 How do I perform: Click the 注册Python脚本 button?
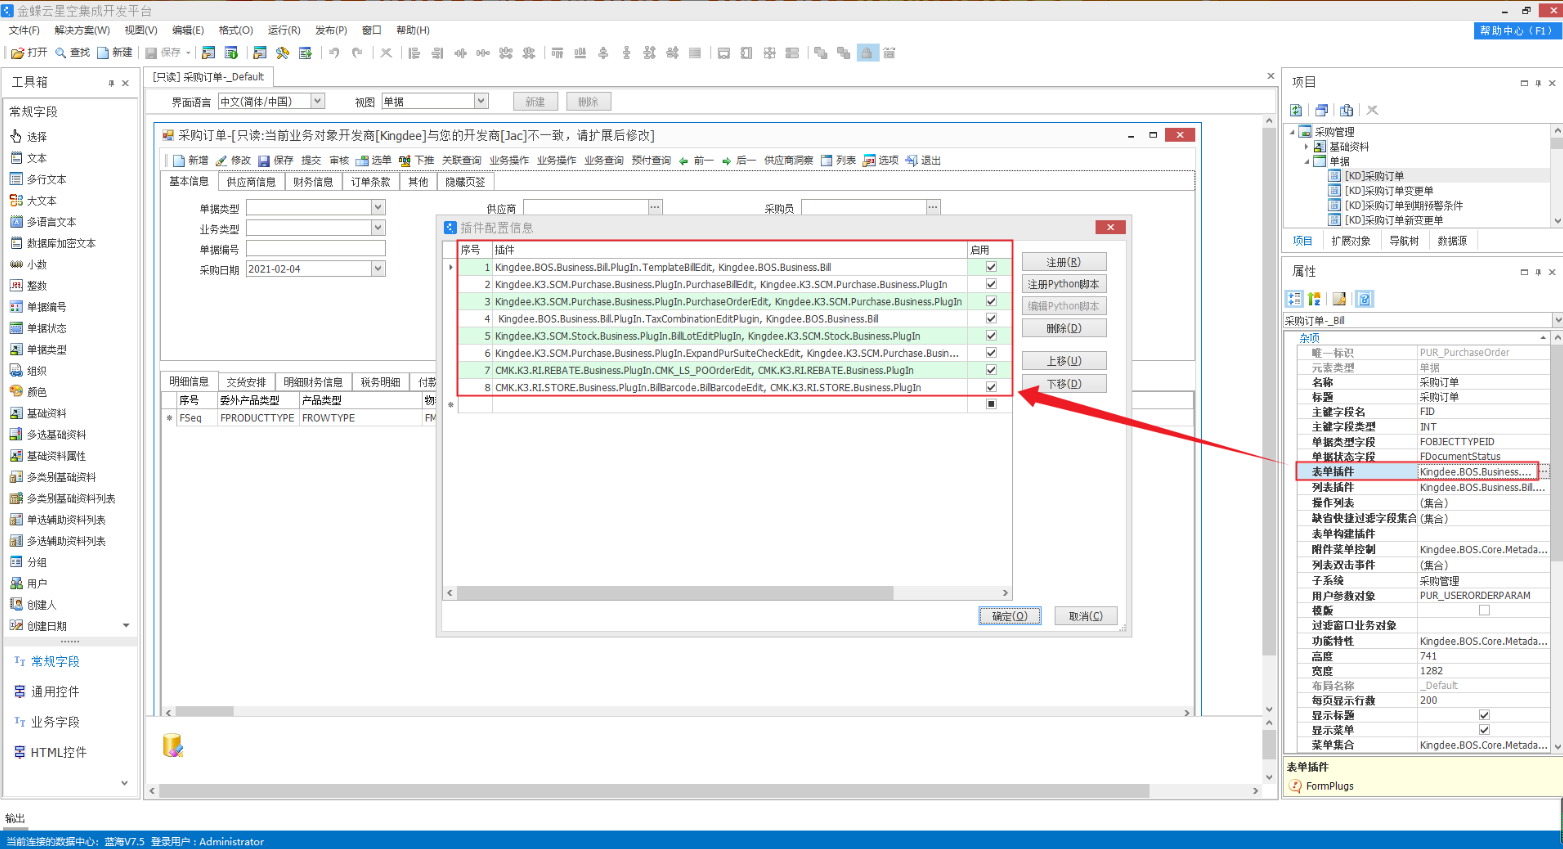click(x=1064, y=284)
